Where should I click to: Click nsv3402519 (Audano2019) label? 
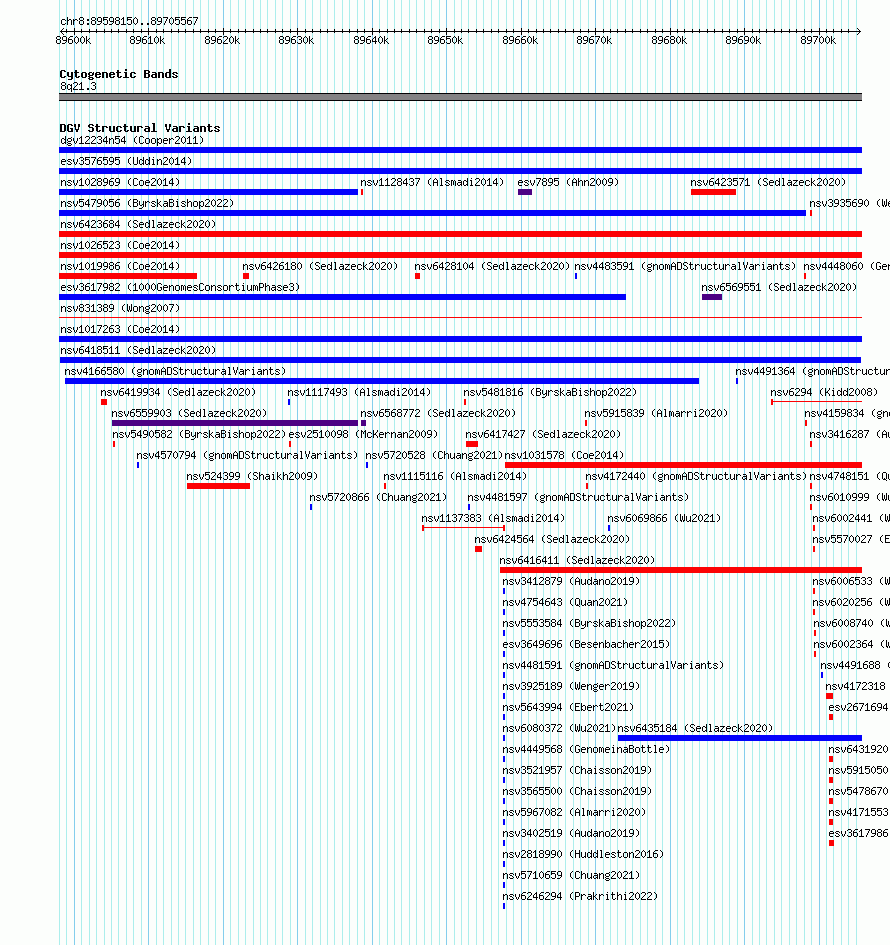tap(571, 833)
